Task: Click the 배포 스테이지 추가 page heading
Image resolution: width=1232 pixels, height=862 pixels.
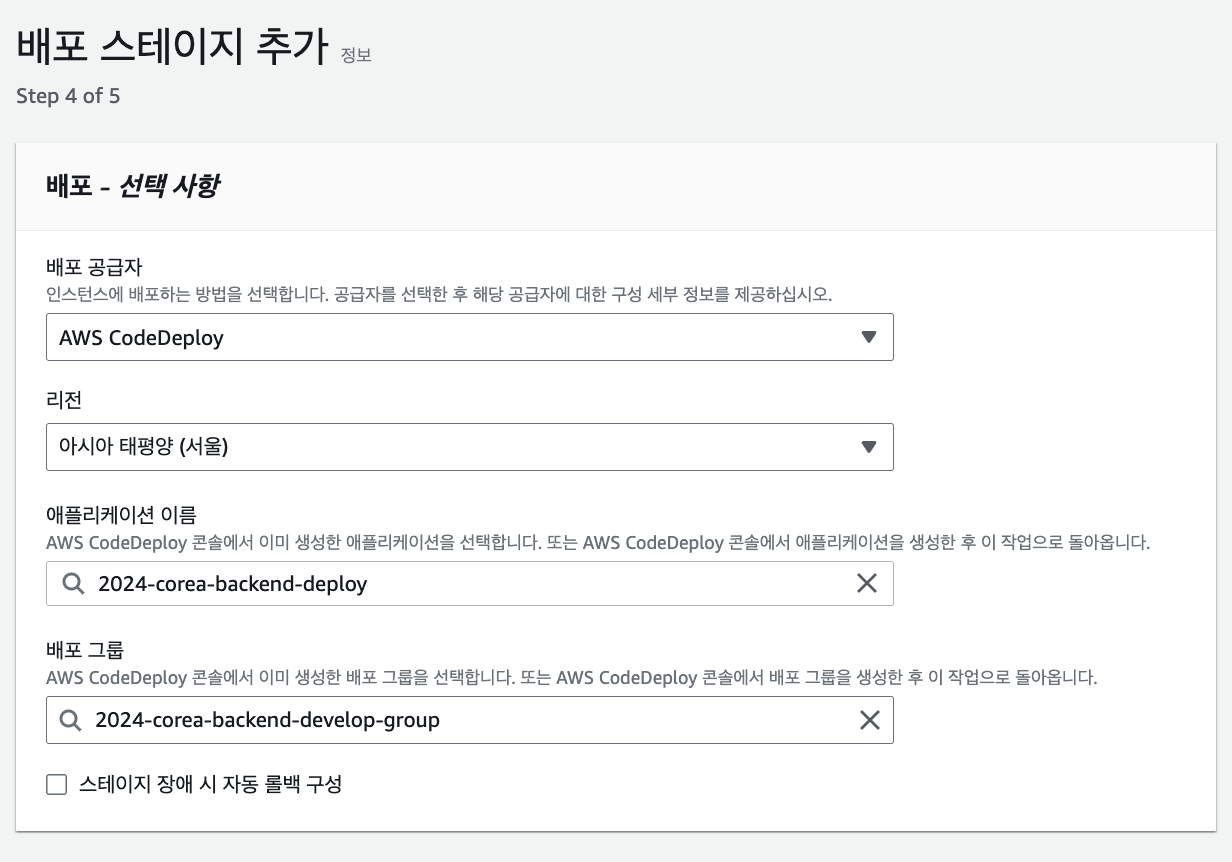Action: click(x=172, y=48)
